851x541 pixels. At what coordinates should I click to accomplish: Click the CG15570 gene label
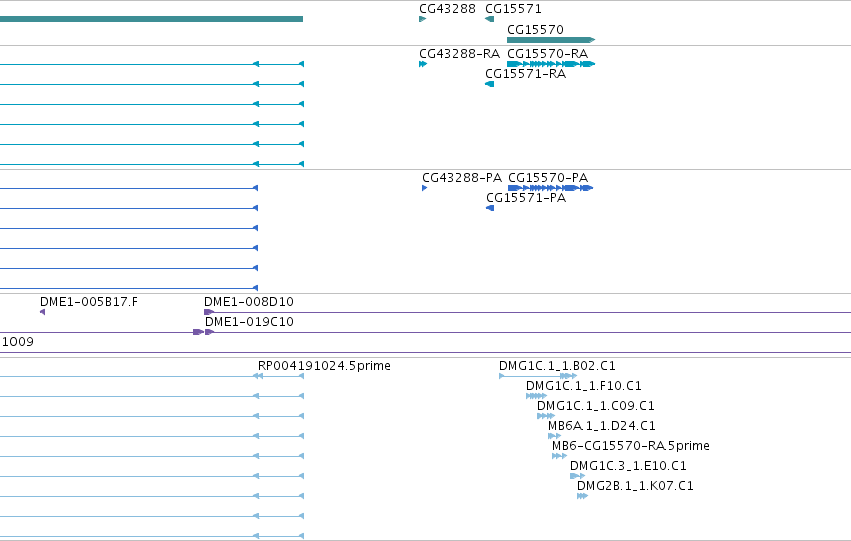tap(535, 29)
